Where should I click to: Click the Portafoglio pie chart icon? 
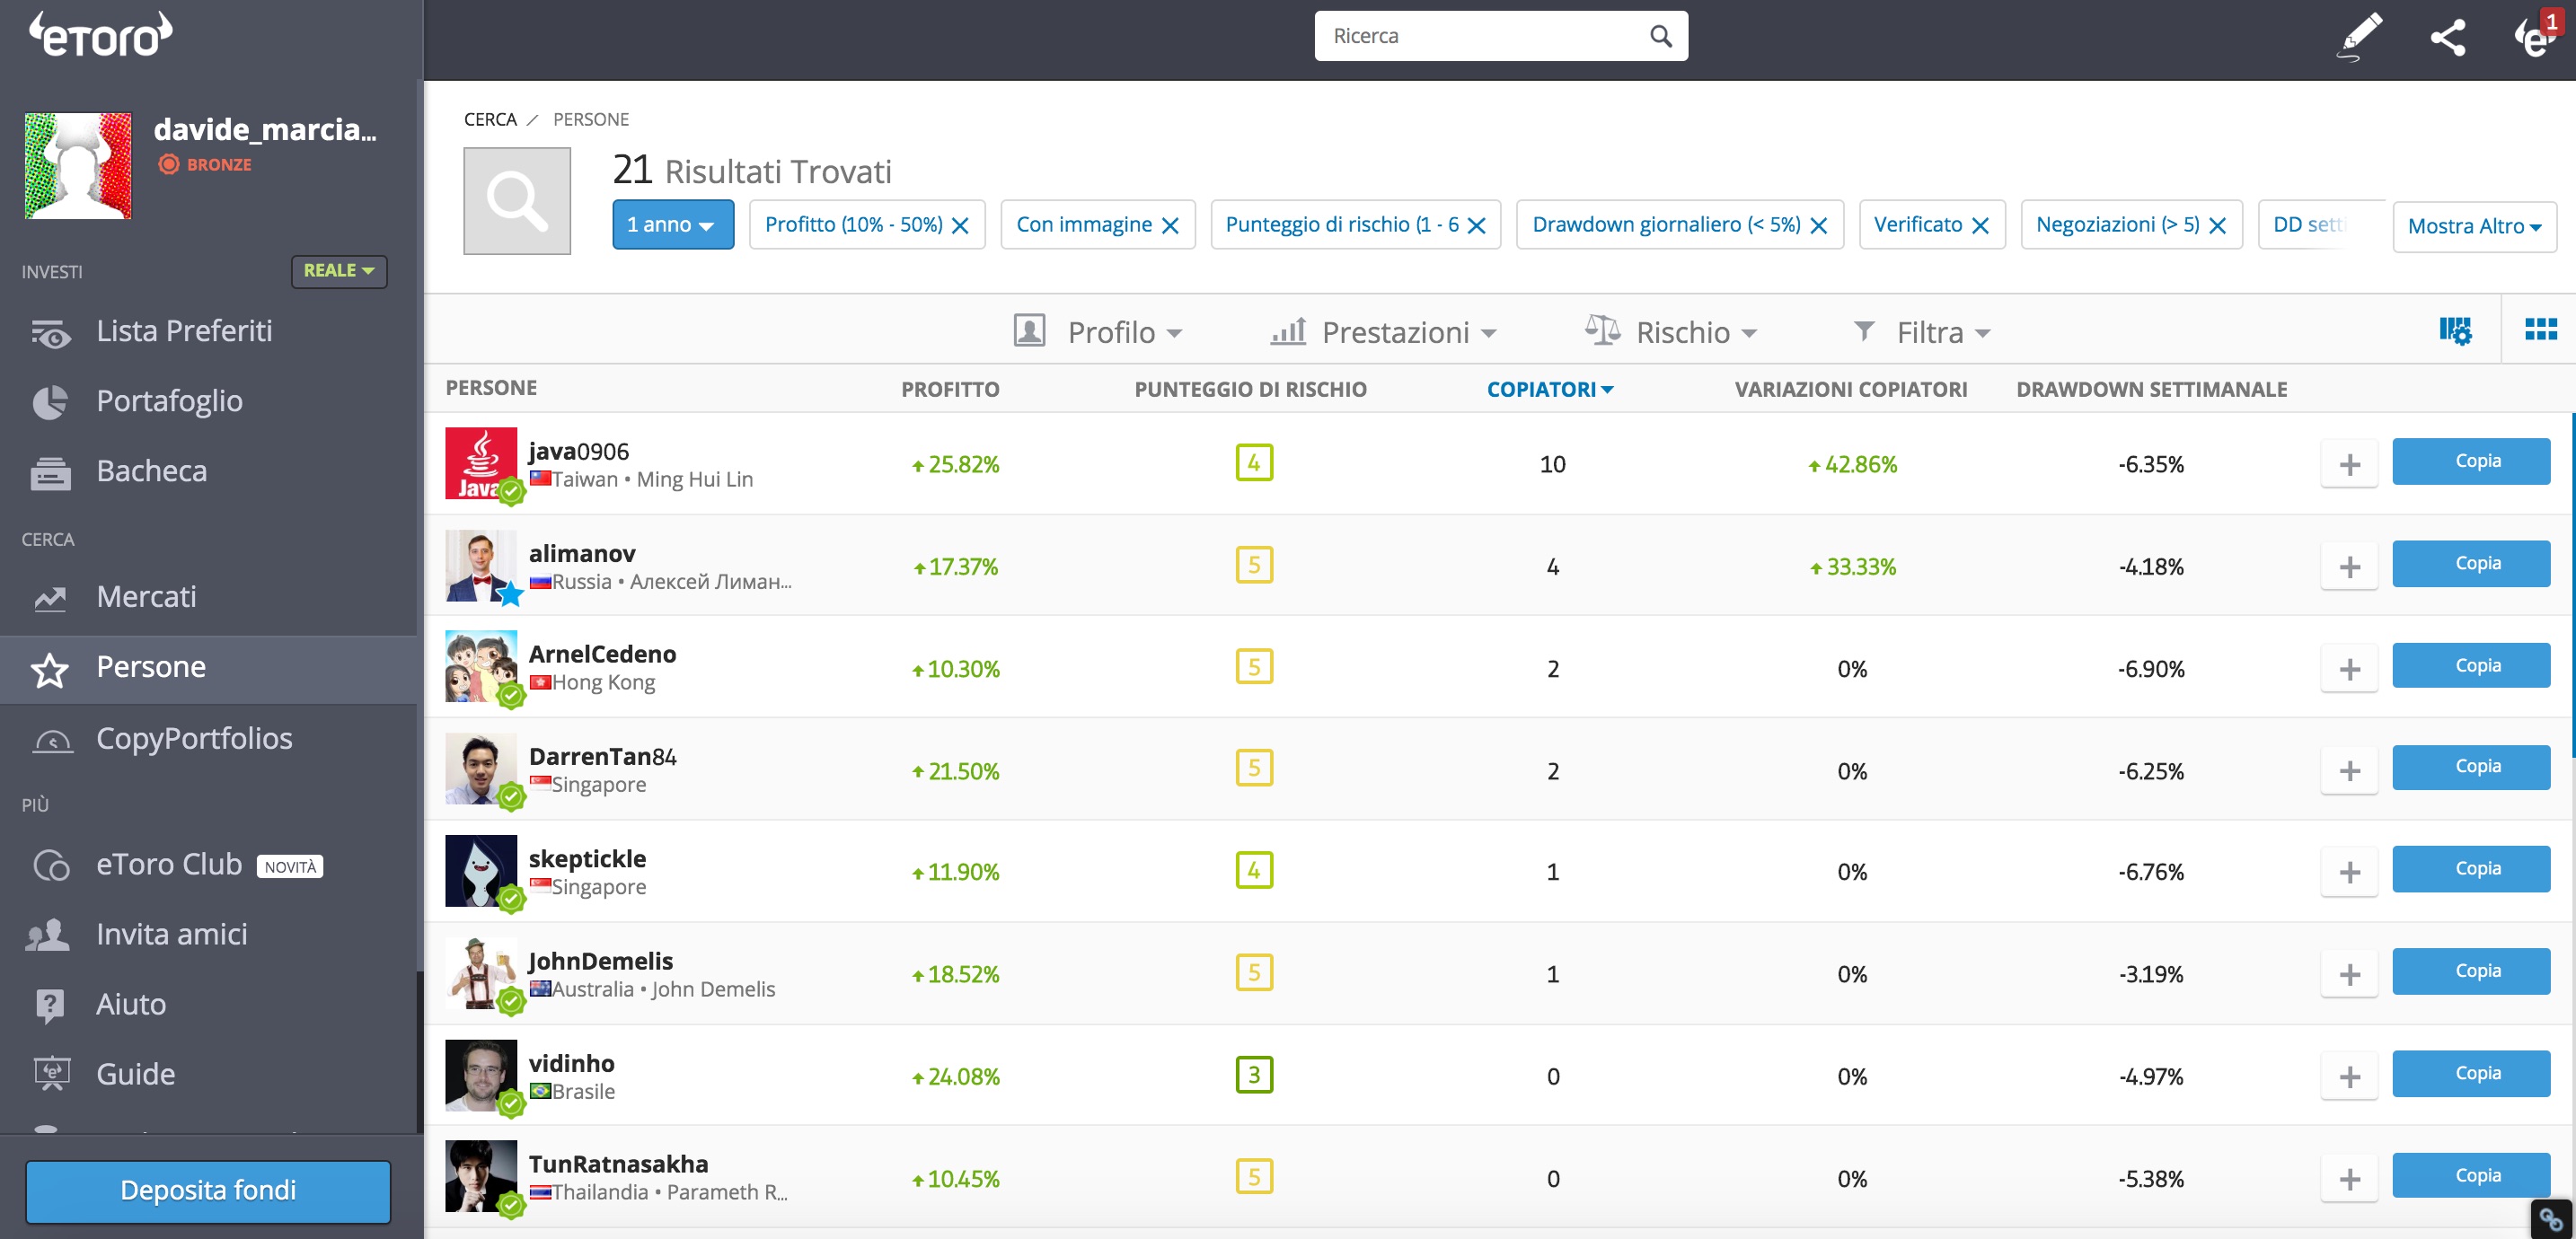coord(50,402)
